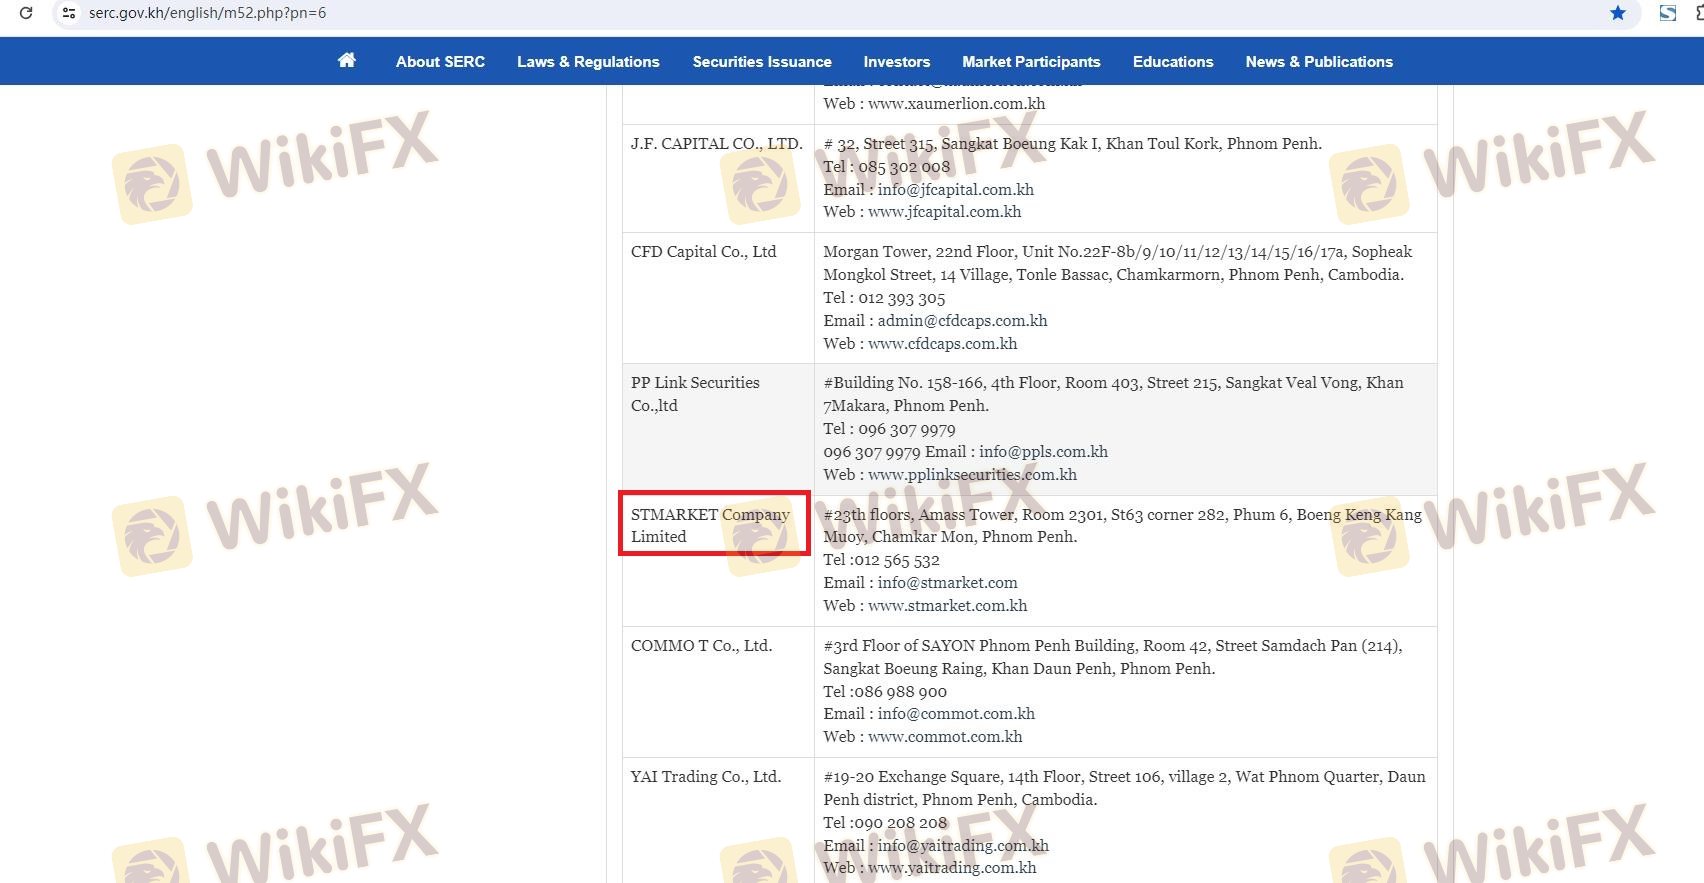This screenshot has width=1704, height=883.
Task: Open the blue extension icon beside the star
Action: point(1667,13)
